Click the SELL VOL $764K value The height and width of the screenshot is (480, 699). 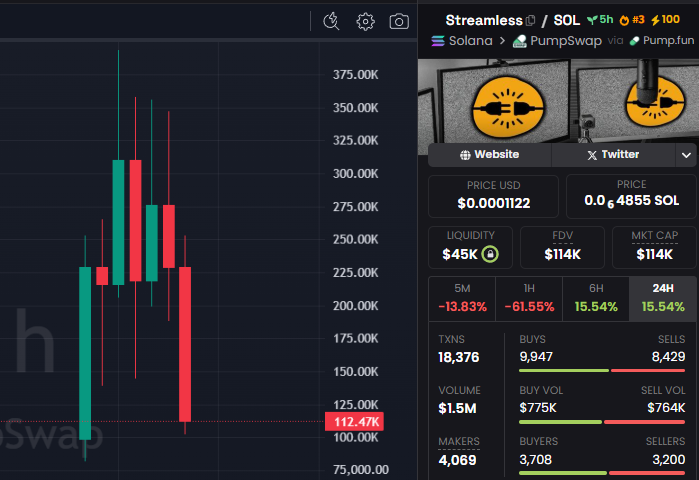(666, 408)
